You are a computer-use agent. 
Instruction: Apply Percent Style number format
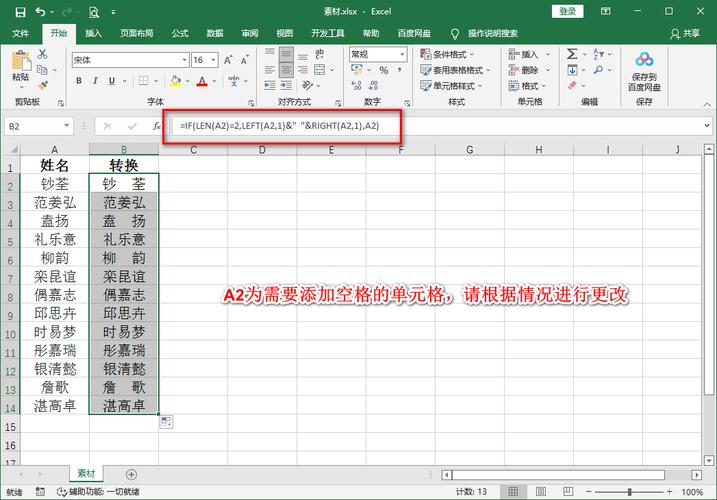[384, 70]
